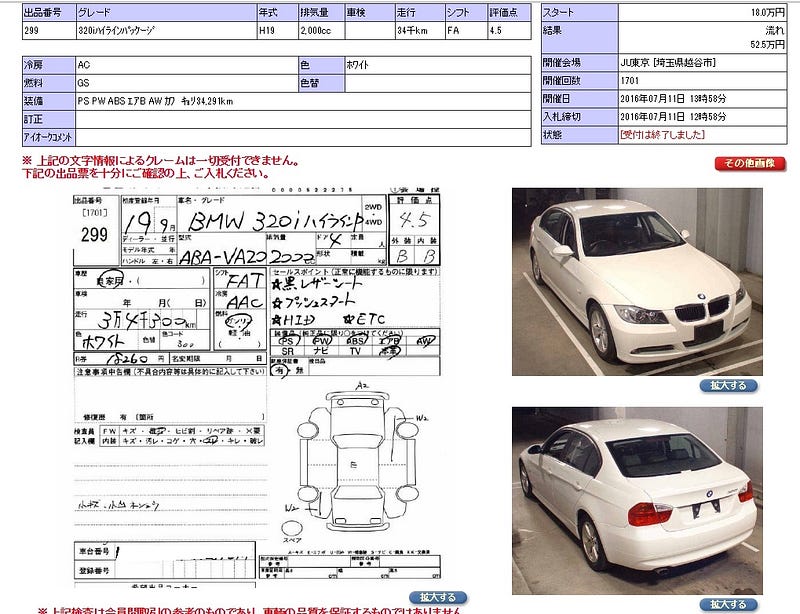Click the venue JU東京 [埼玉県越谷市]
Image resolution: width=800 pixels, height=614 pixels.
pyautogui.click(x=668, y=63)
